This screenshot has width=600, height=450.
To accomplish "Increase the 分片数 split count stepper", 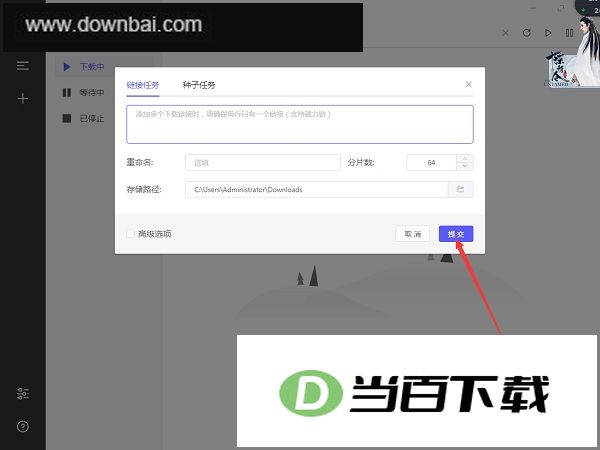I will point(465,158).
